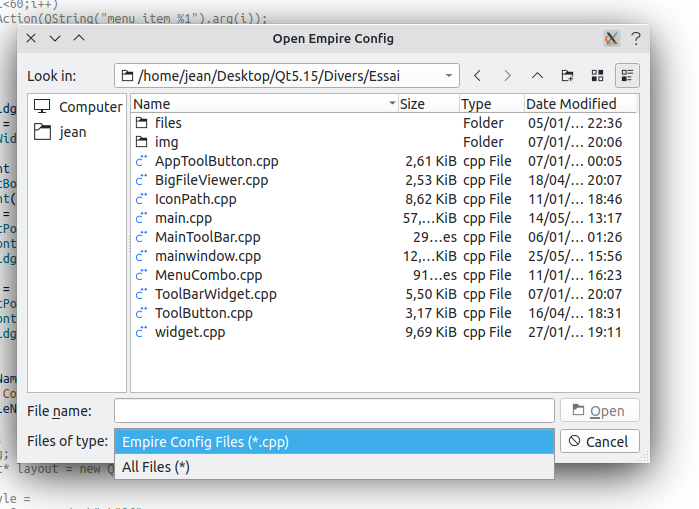
Task: Click the title bar down chevron
Action: [55, 39]
